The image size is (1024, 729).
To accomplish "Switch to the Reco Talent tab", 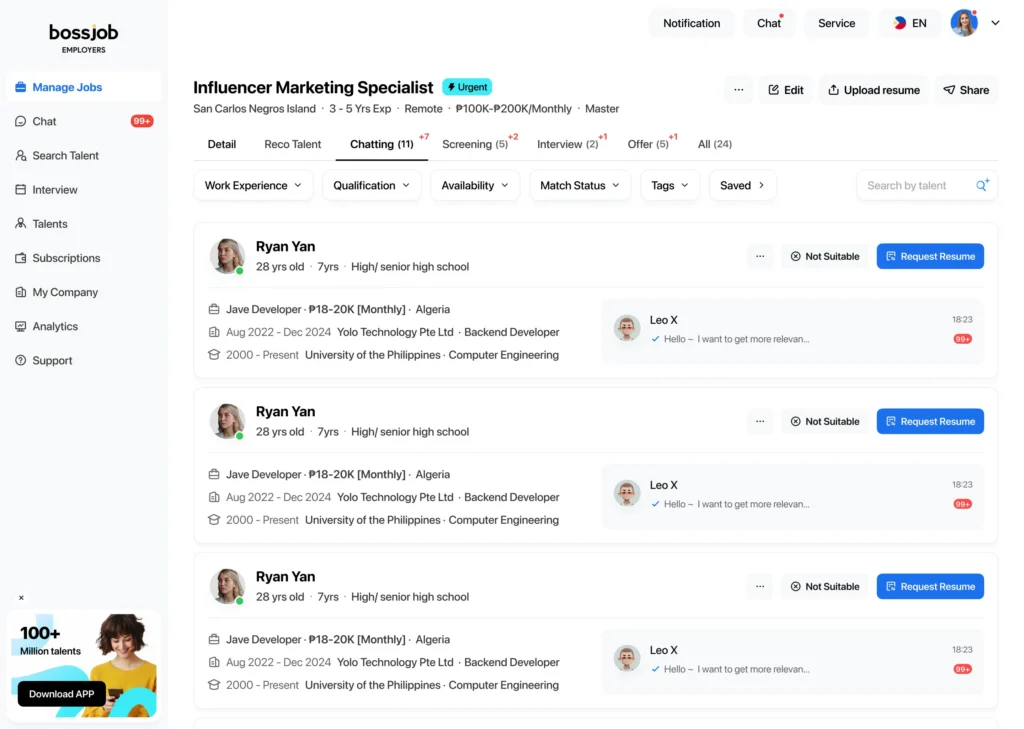I will coord(293,144).
